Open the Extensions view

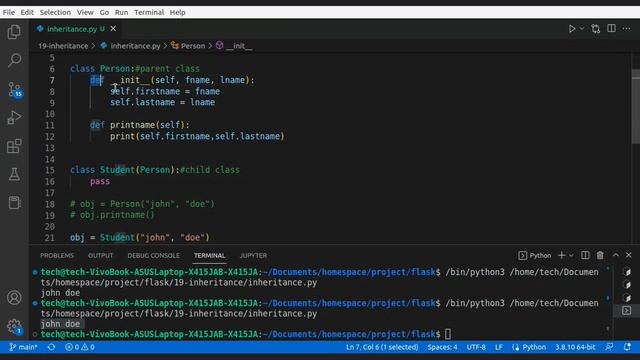coord(14,146)
